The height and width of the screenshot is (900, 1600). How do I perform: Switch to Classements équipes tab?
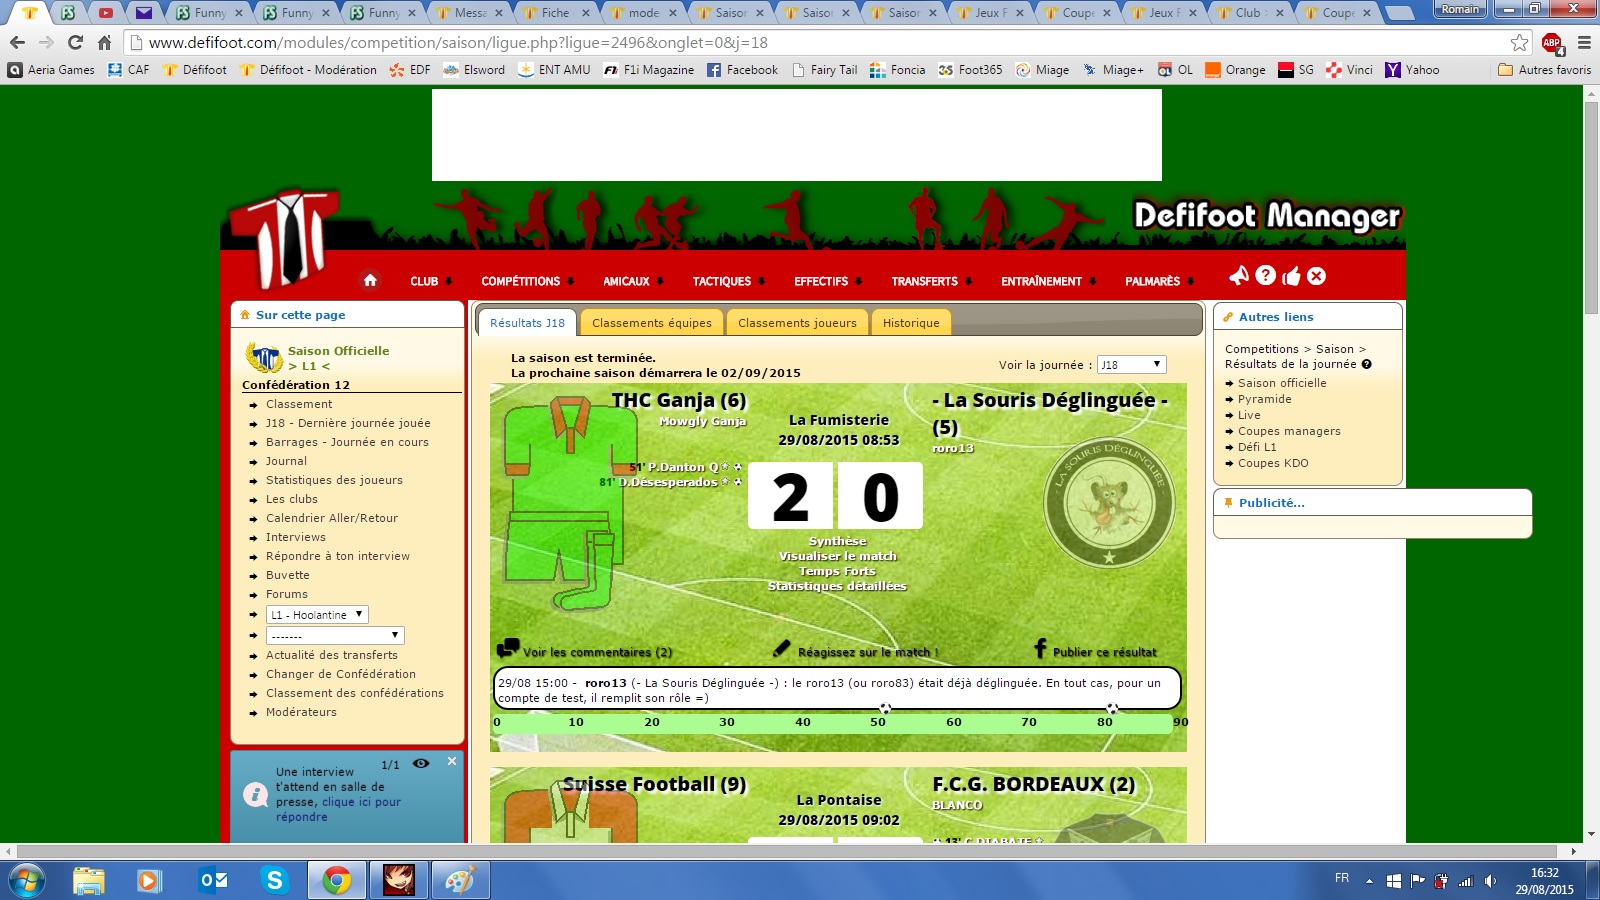[x=652, y=323]
